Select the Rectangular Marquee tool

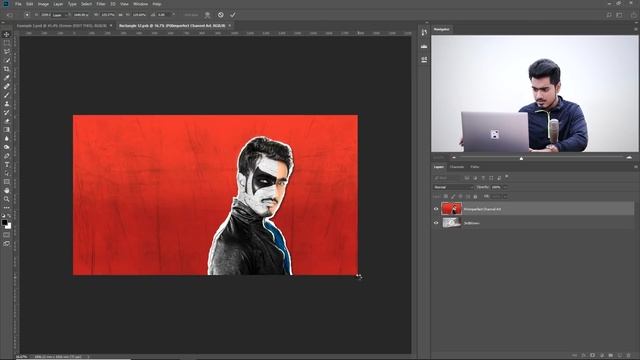coord(7,43)
